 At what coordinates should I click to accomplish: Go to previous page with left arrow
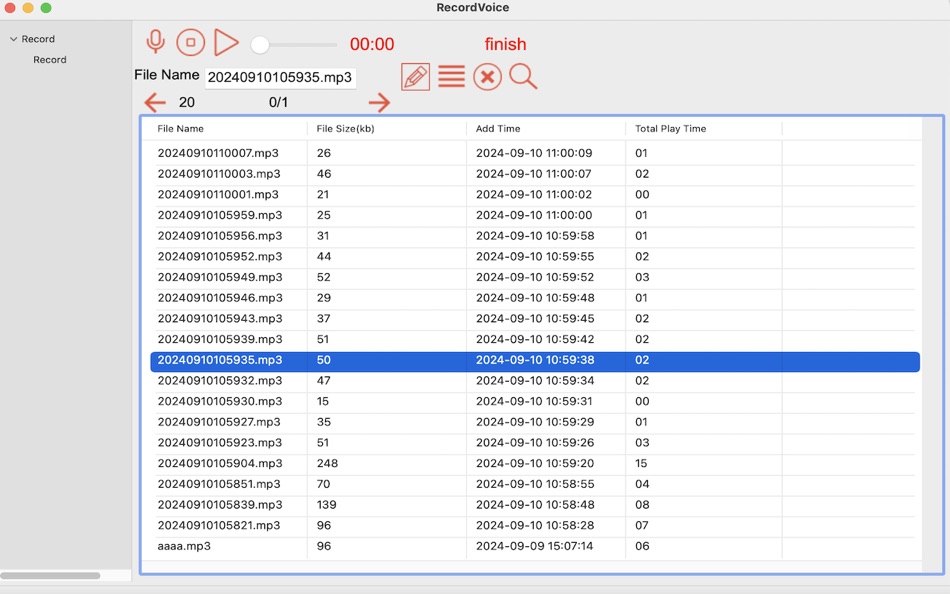pos(155,102)
